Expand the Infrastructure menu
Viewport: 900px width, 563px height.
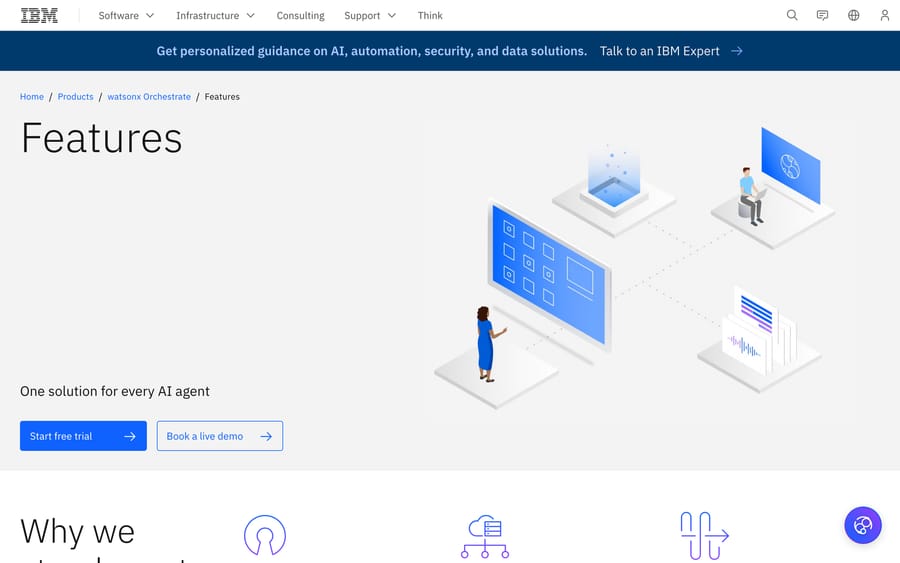point(215,15)
